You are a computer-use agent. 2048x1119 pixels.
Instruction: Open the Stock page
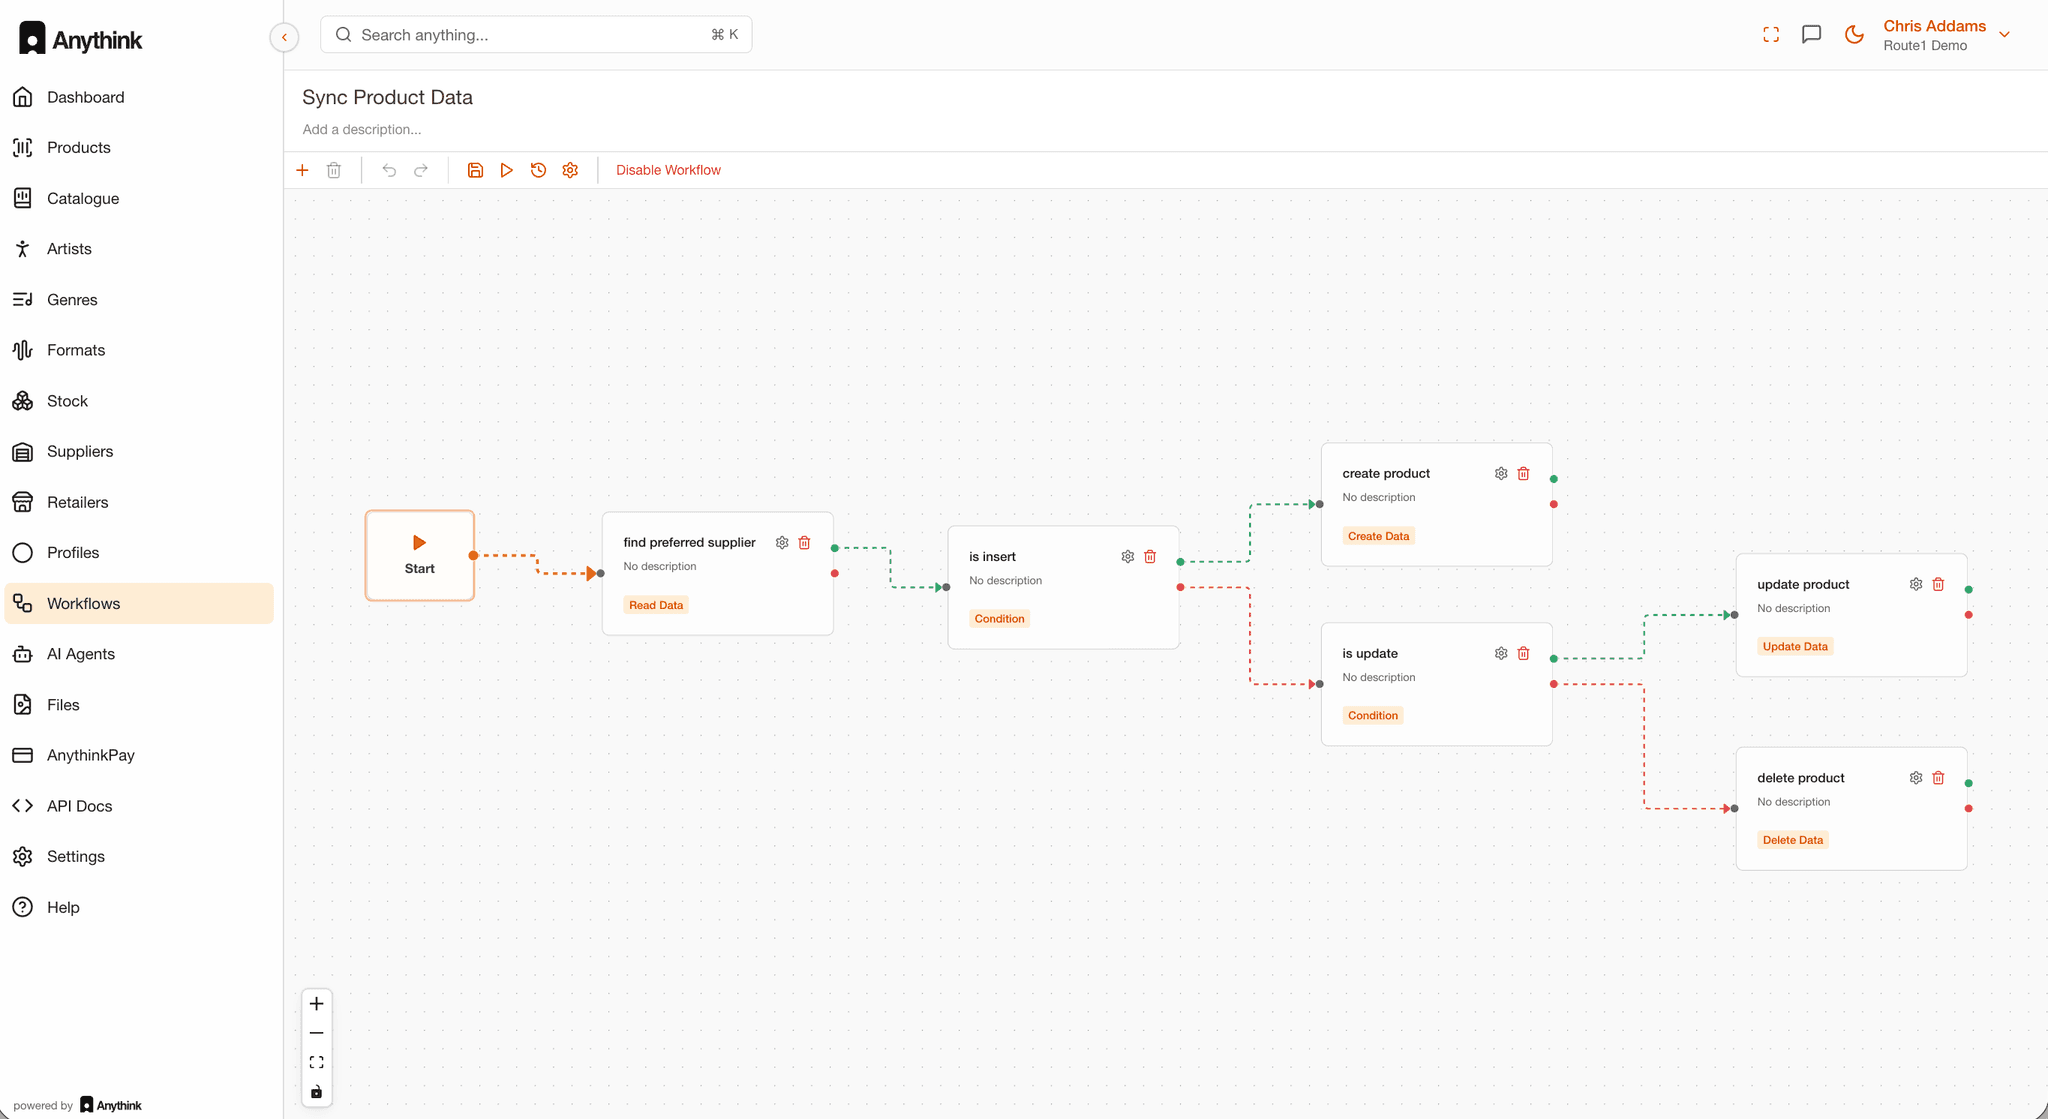(138, 401)
